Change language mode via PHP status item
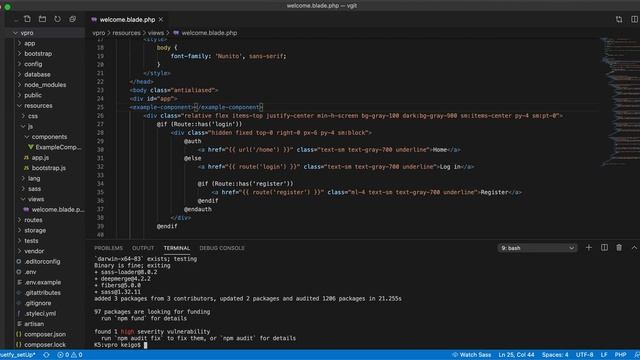Screen dimensions: 640x360 (x=620, y=355)
